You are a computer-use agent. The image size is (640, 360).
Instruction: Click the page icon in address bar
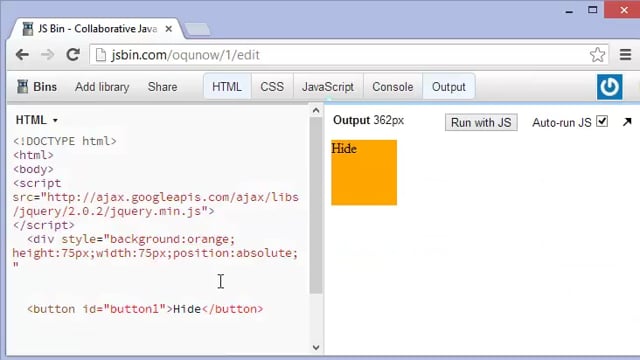pyautogui.click(x=100, y=55)
